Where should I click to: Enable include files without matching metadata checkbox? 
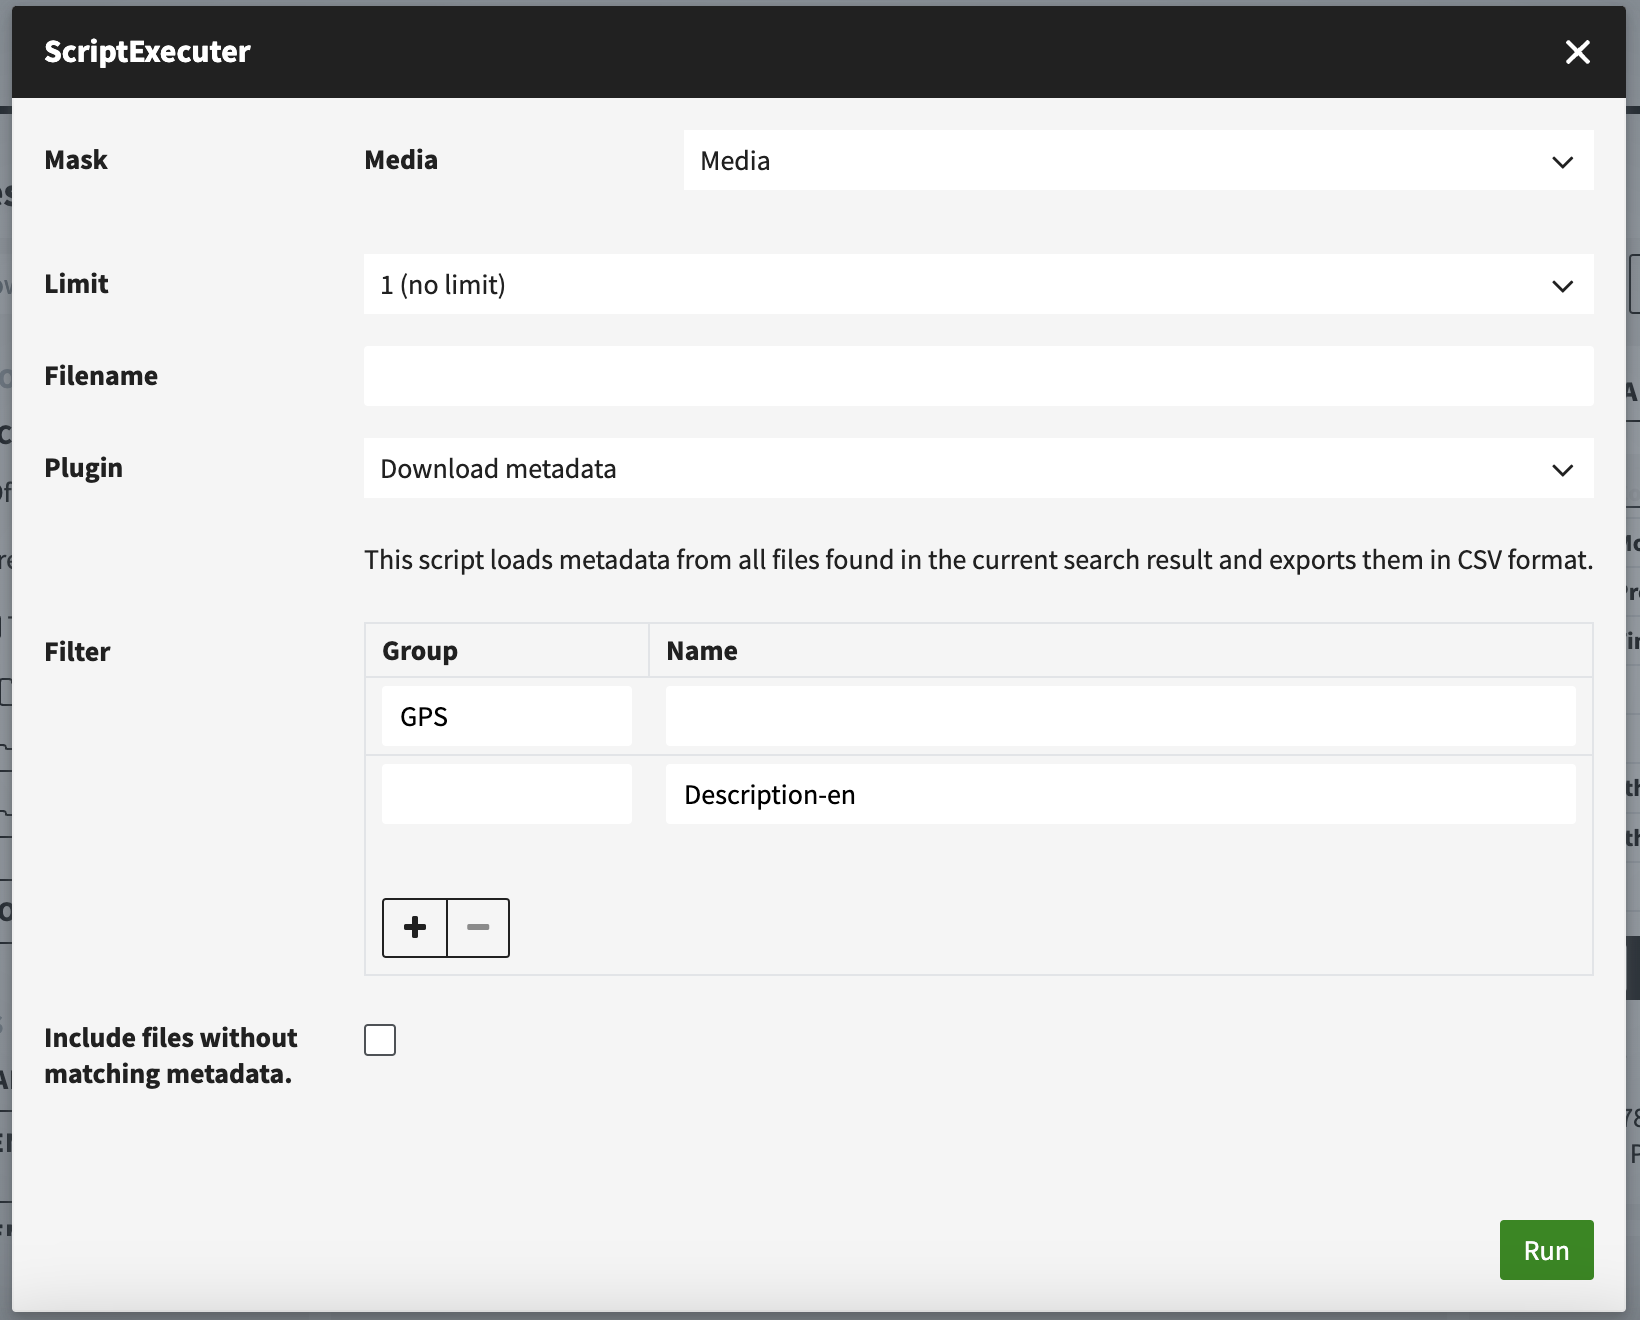click(380, 1040)
